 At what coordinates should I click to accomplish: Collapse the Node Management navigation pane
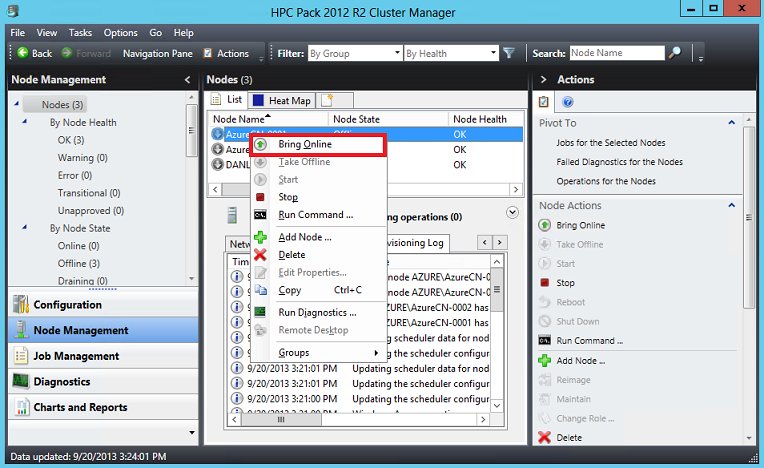click(188, 79)
